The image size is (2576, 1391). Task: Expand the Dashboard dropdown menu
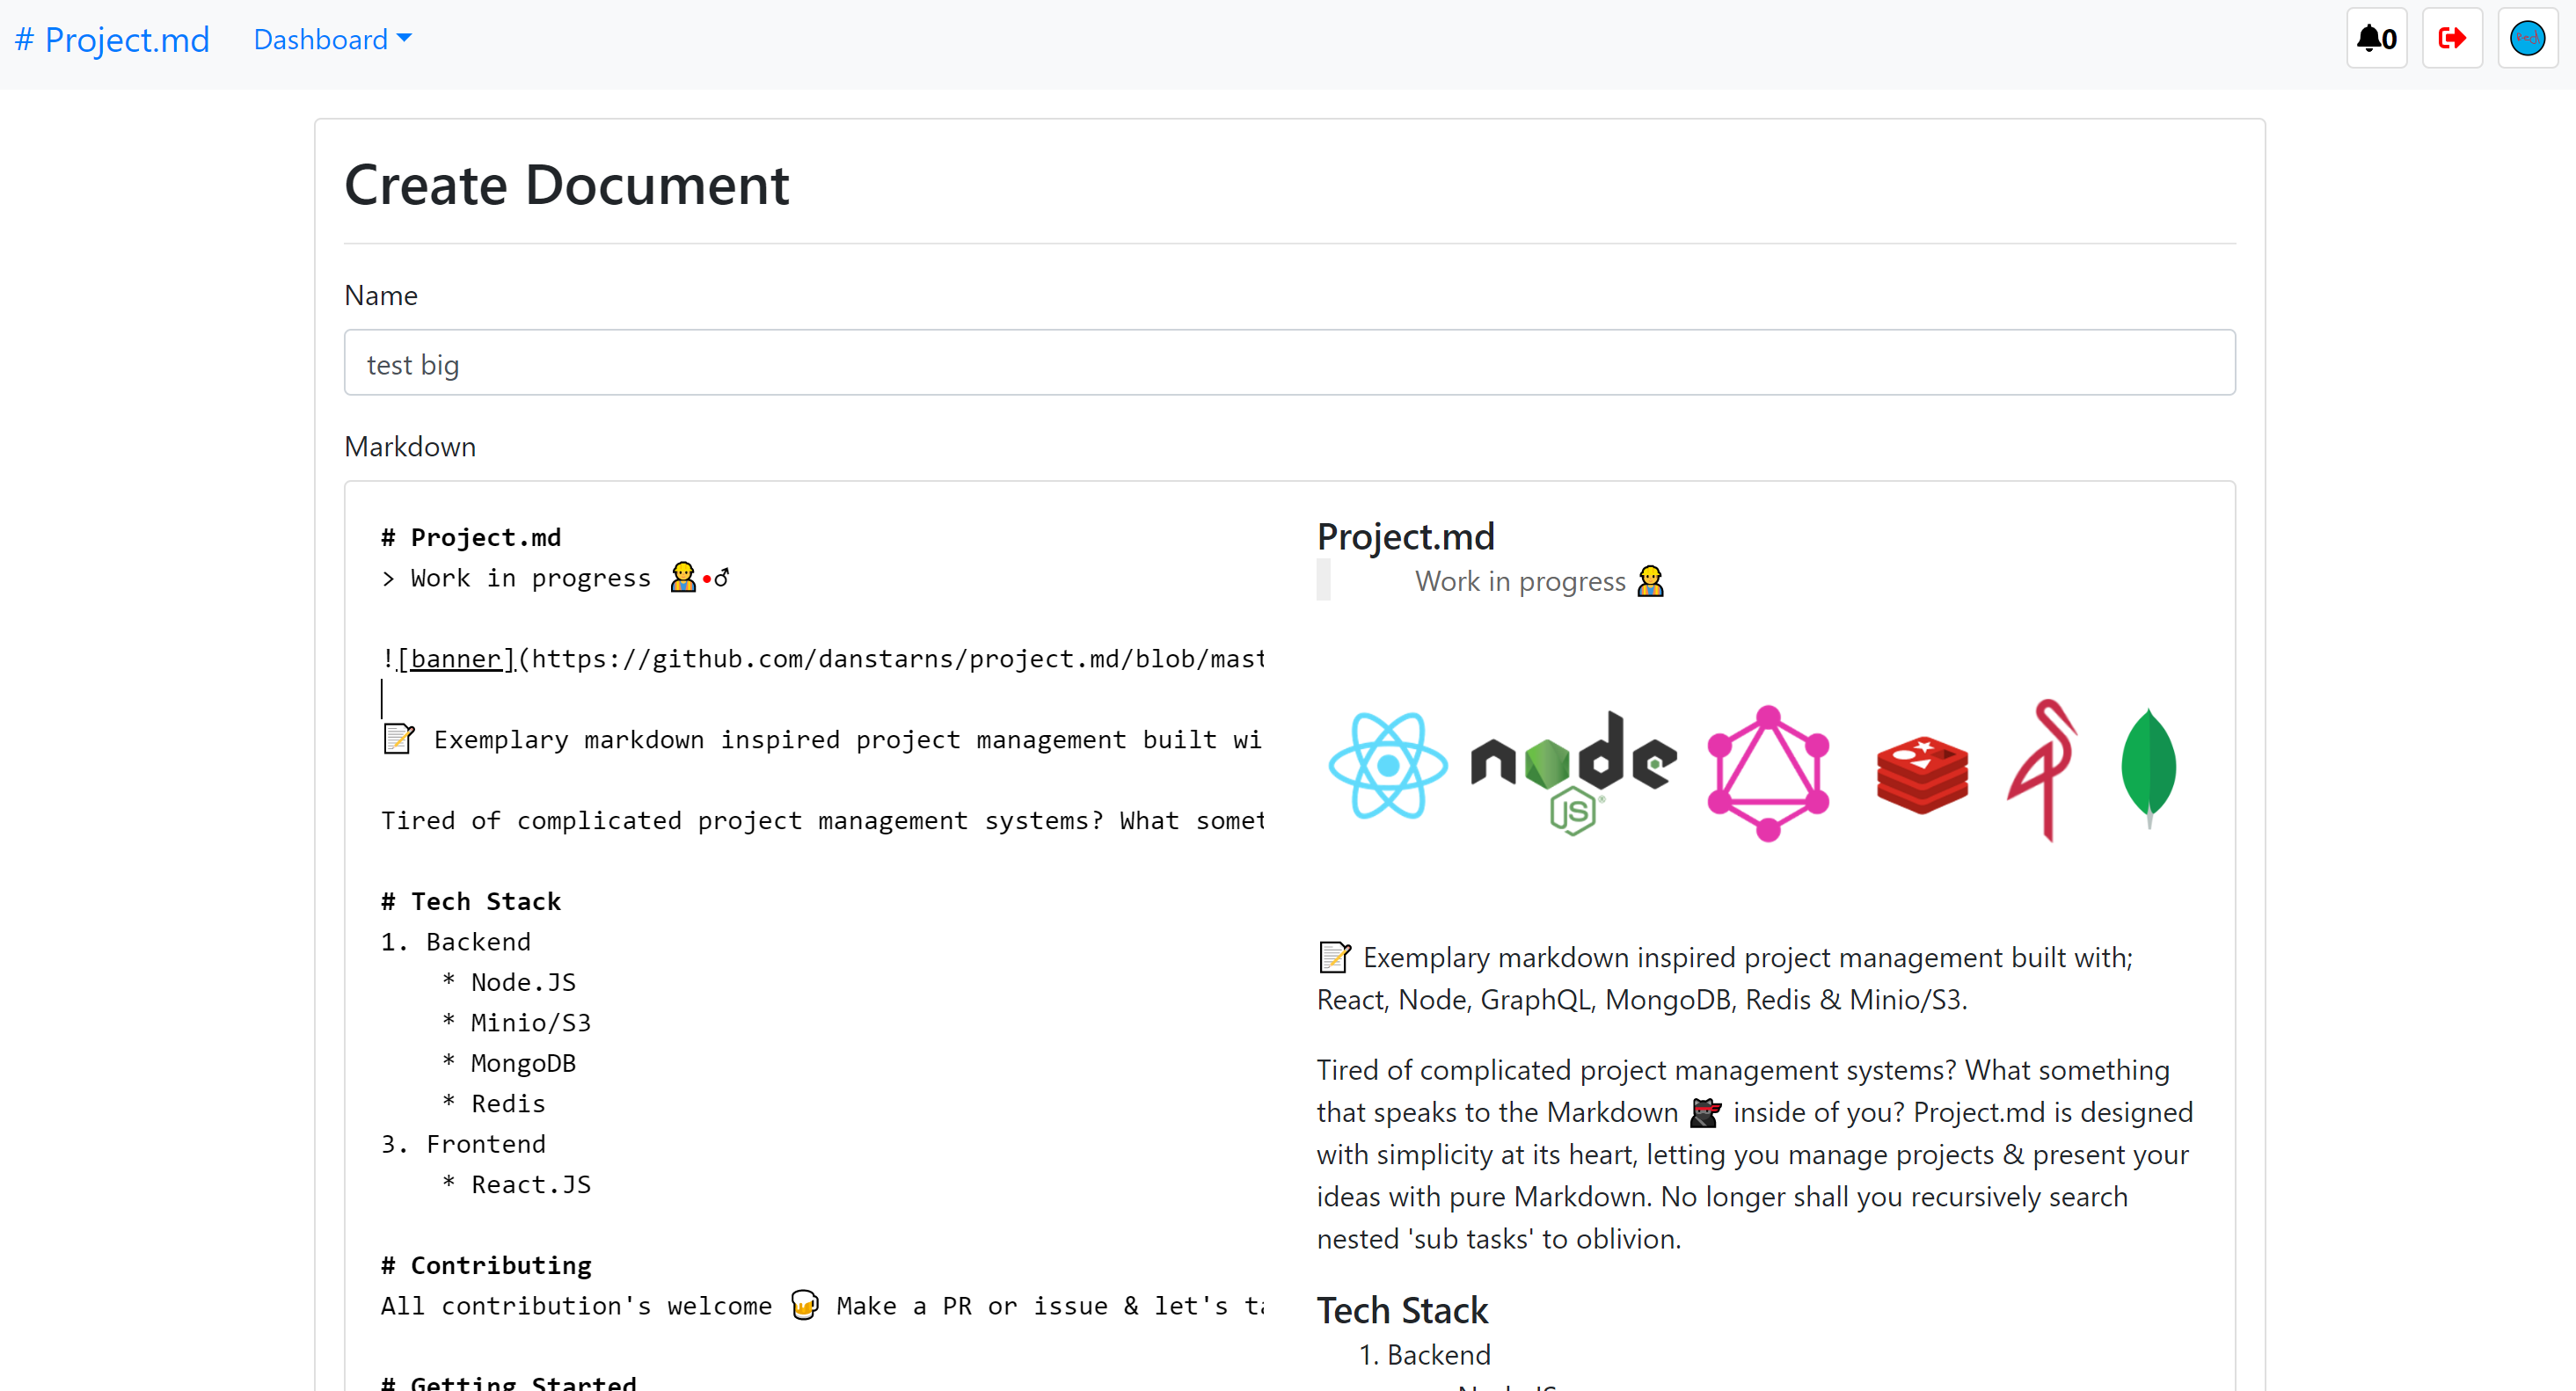[332, 39]
